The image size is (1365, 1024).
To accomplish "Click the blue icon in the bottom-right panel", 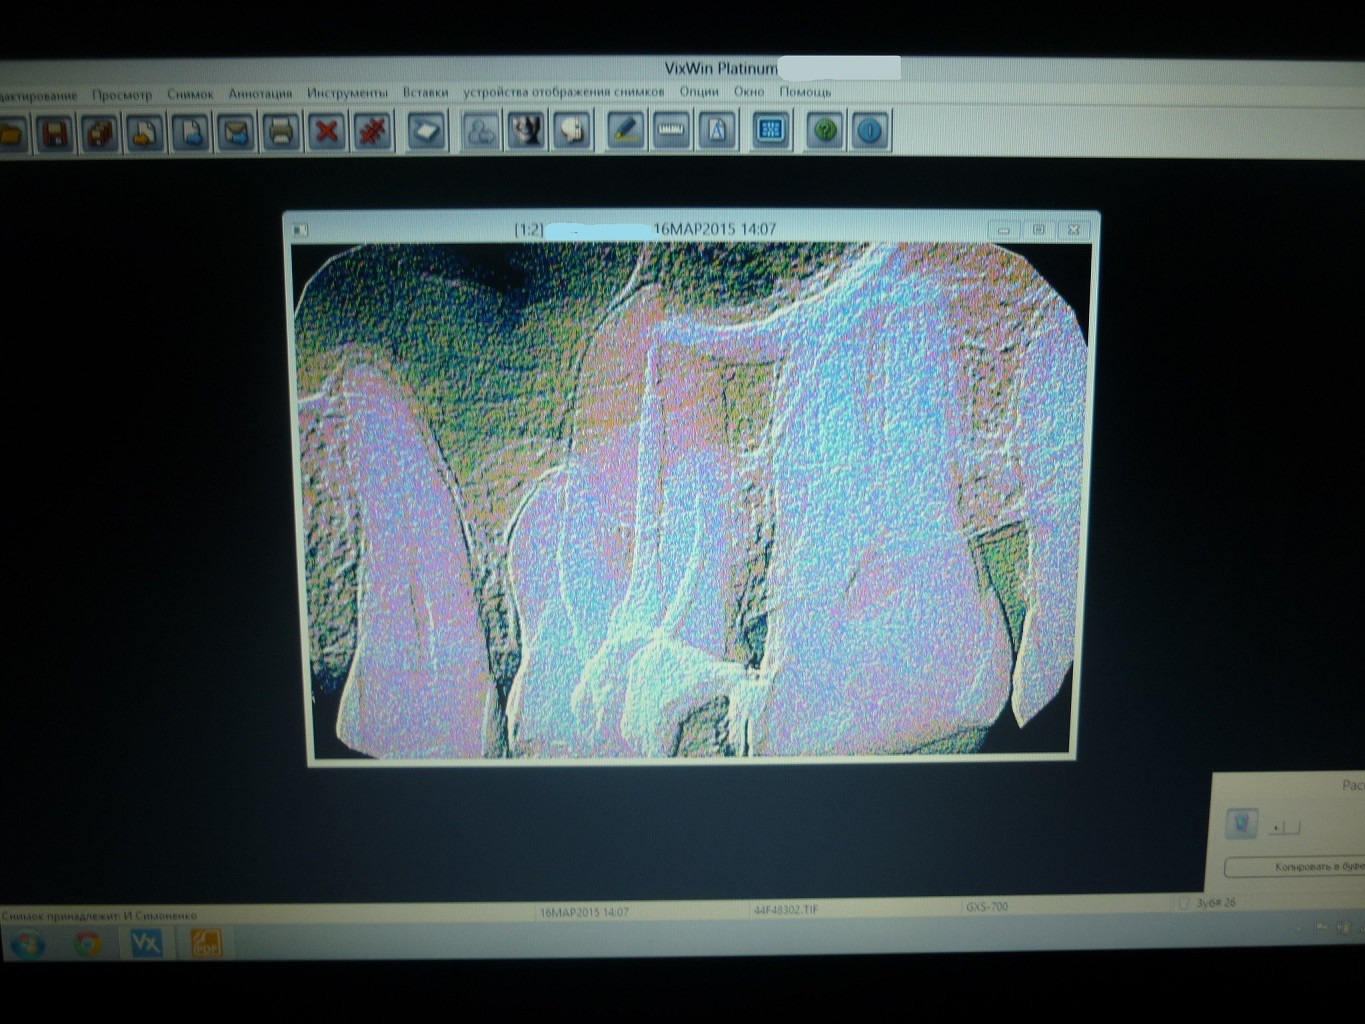I will coord(1241,824).
